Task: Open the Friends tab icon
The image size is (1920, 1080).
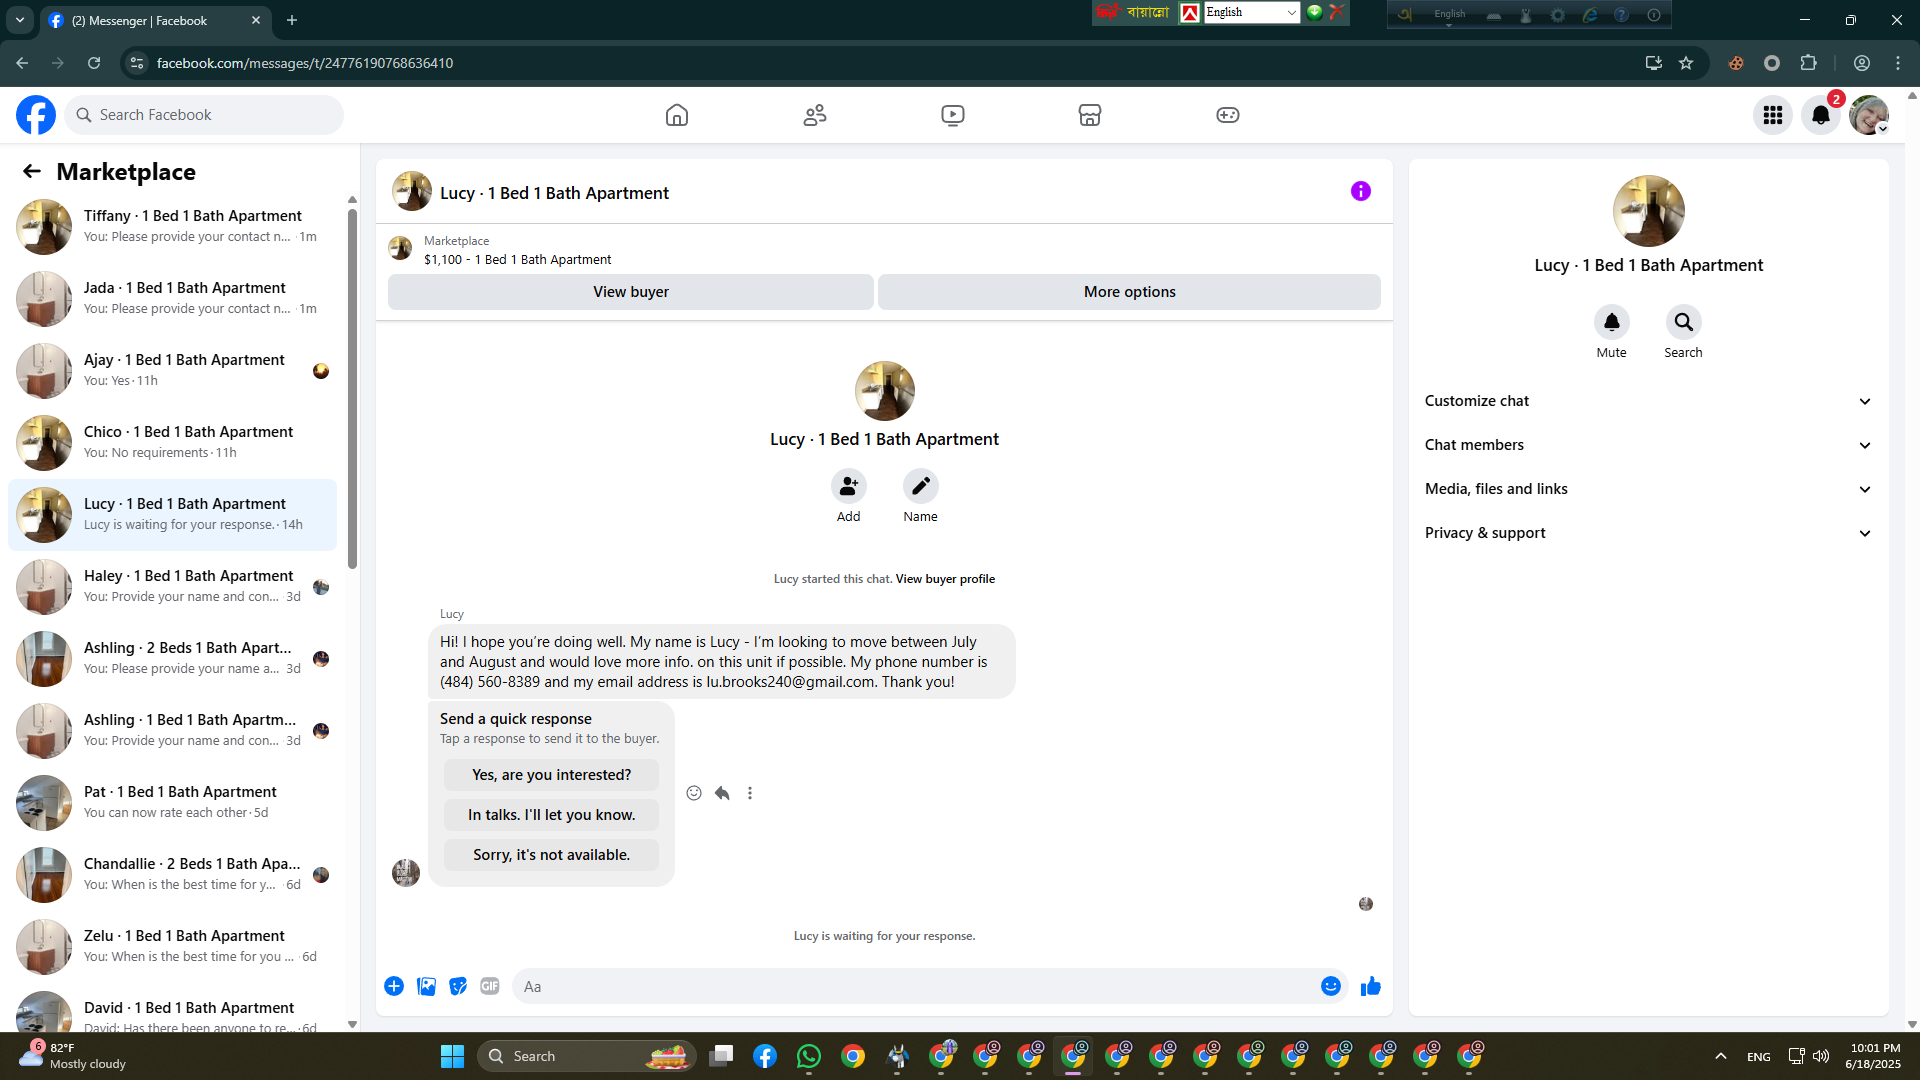Action: [815, 115]
